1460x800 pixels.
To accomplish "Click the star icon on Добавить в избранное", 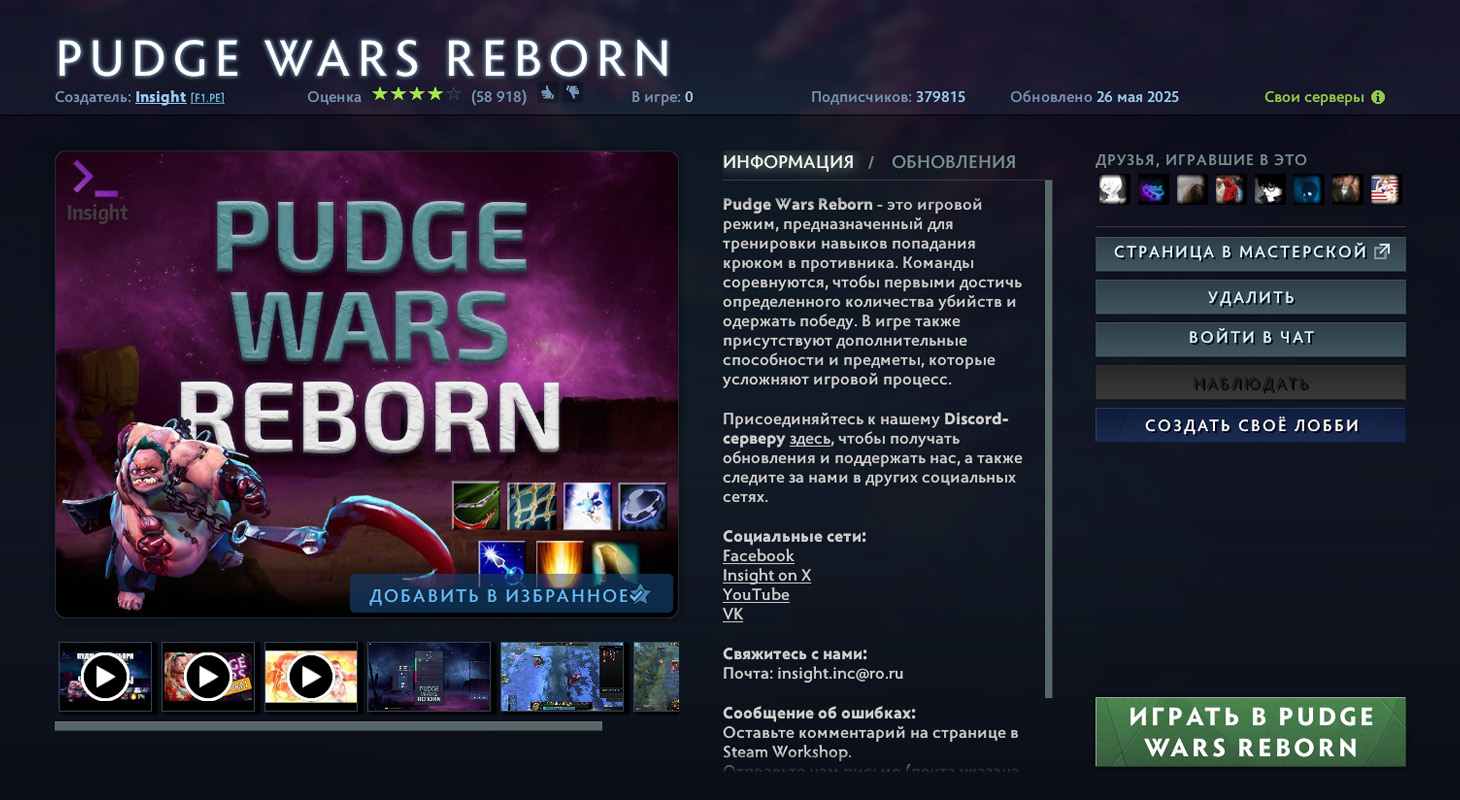I will 640,595.
